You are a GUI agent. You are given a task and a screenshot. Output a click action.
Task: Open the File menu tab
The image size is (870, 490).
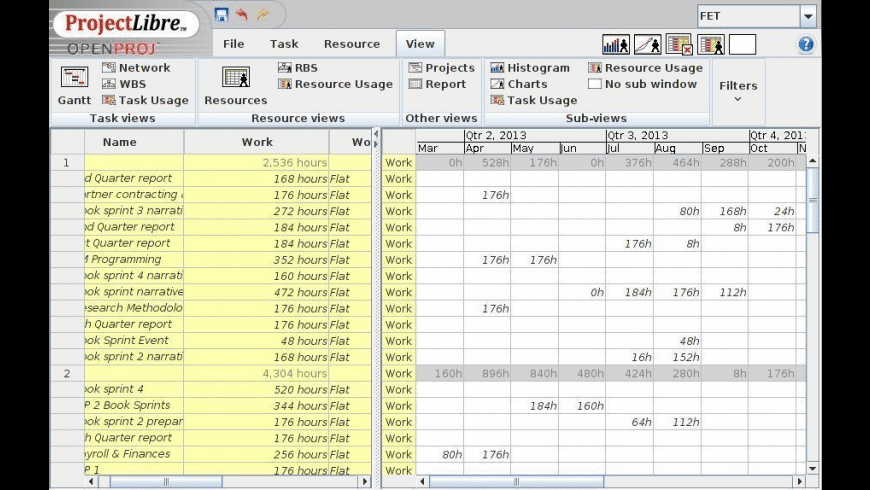(x=234, y=44)
